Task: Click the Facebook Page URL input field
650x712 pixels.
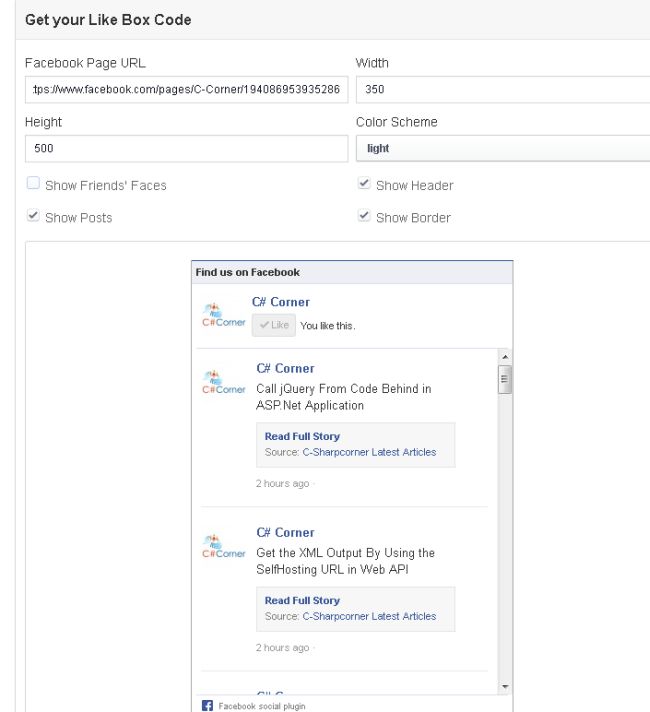Action: (x=186, y=89)
